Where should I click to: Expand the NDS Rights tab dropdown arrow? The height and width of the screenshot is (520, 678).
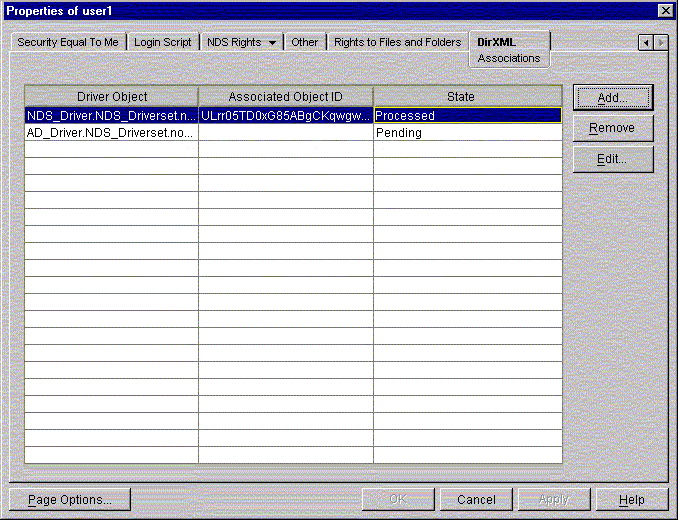click(272, 43)
